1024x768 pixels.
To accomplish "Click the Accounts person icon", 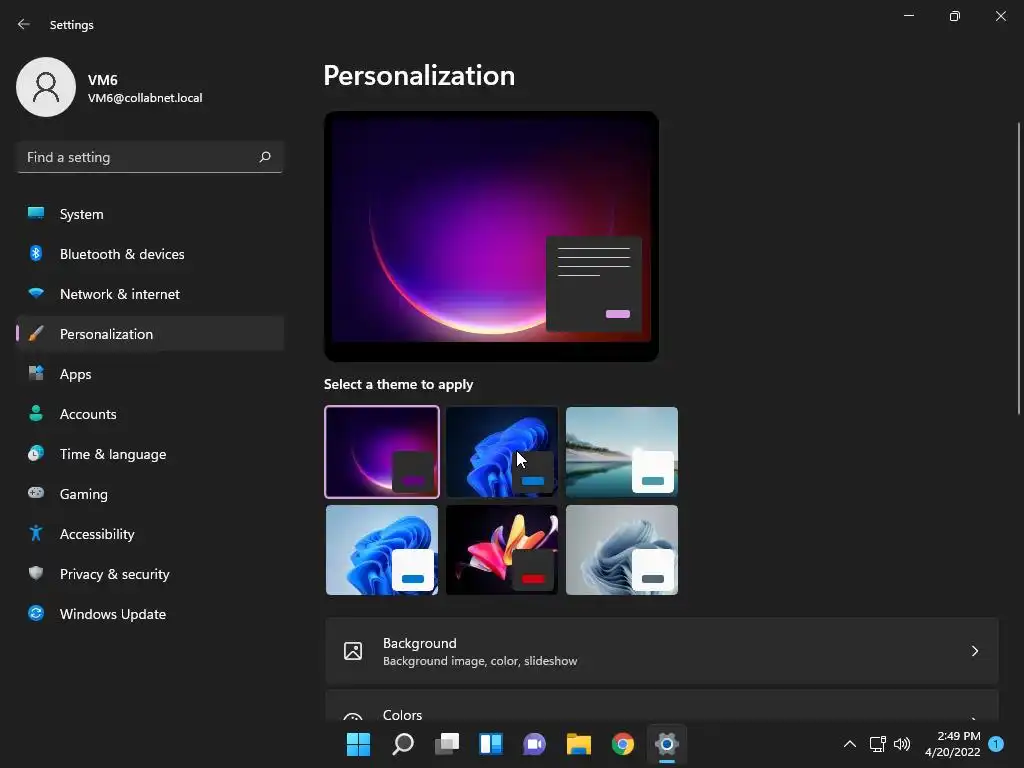I will (36, 413).
